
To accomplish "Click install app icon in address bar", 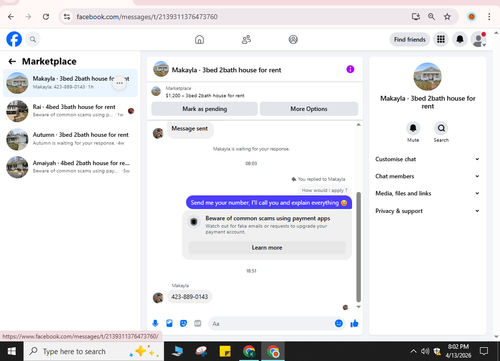I will [x=416, y=17].
